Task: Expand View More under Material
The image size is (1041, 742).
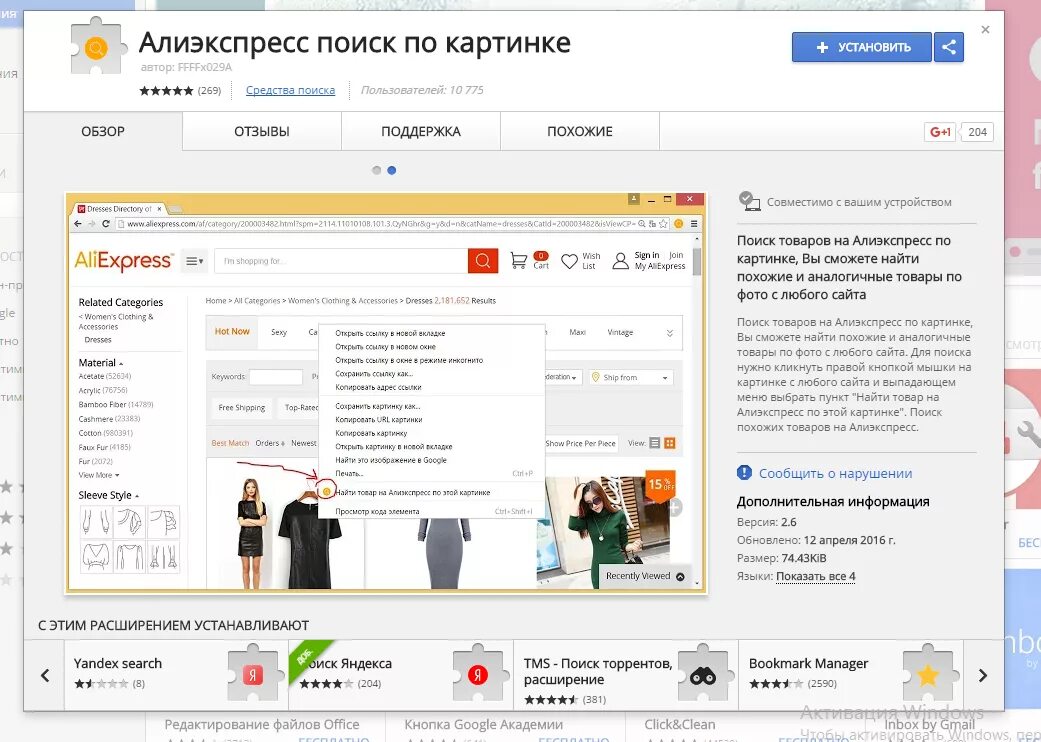Action: tap(99, 475)
